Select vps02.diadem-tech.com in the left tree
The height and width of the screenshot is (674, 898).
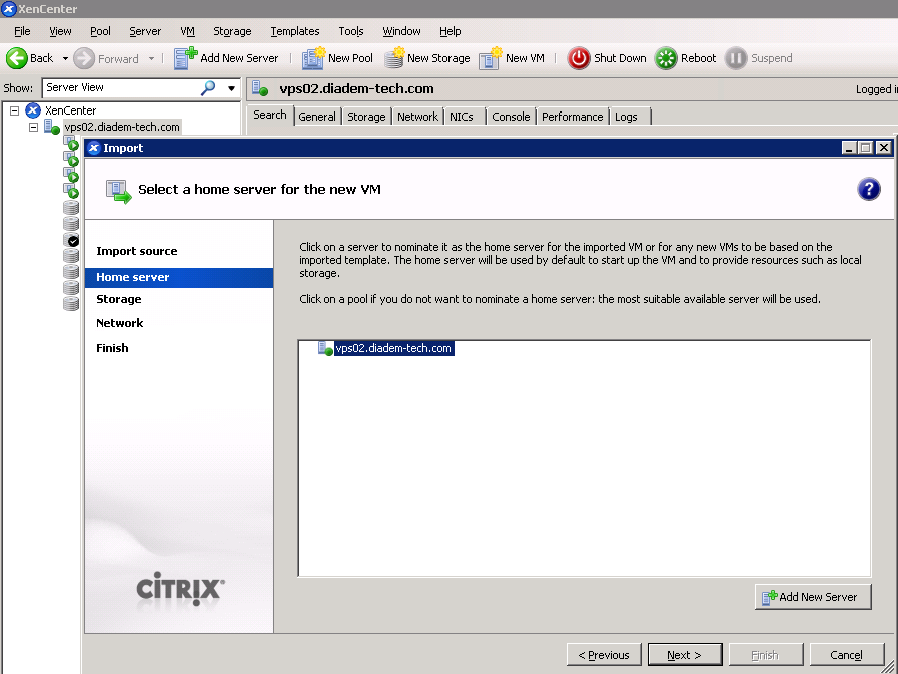pos(122,127)
